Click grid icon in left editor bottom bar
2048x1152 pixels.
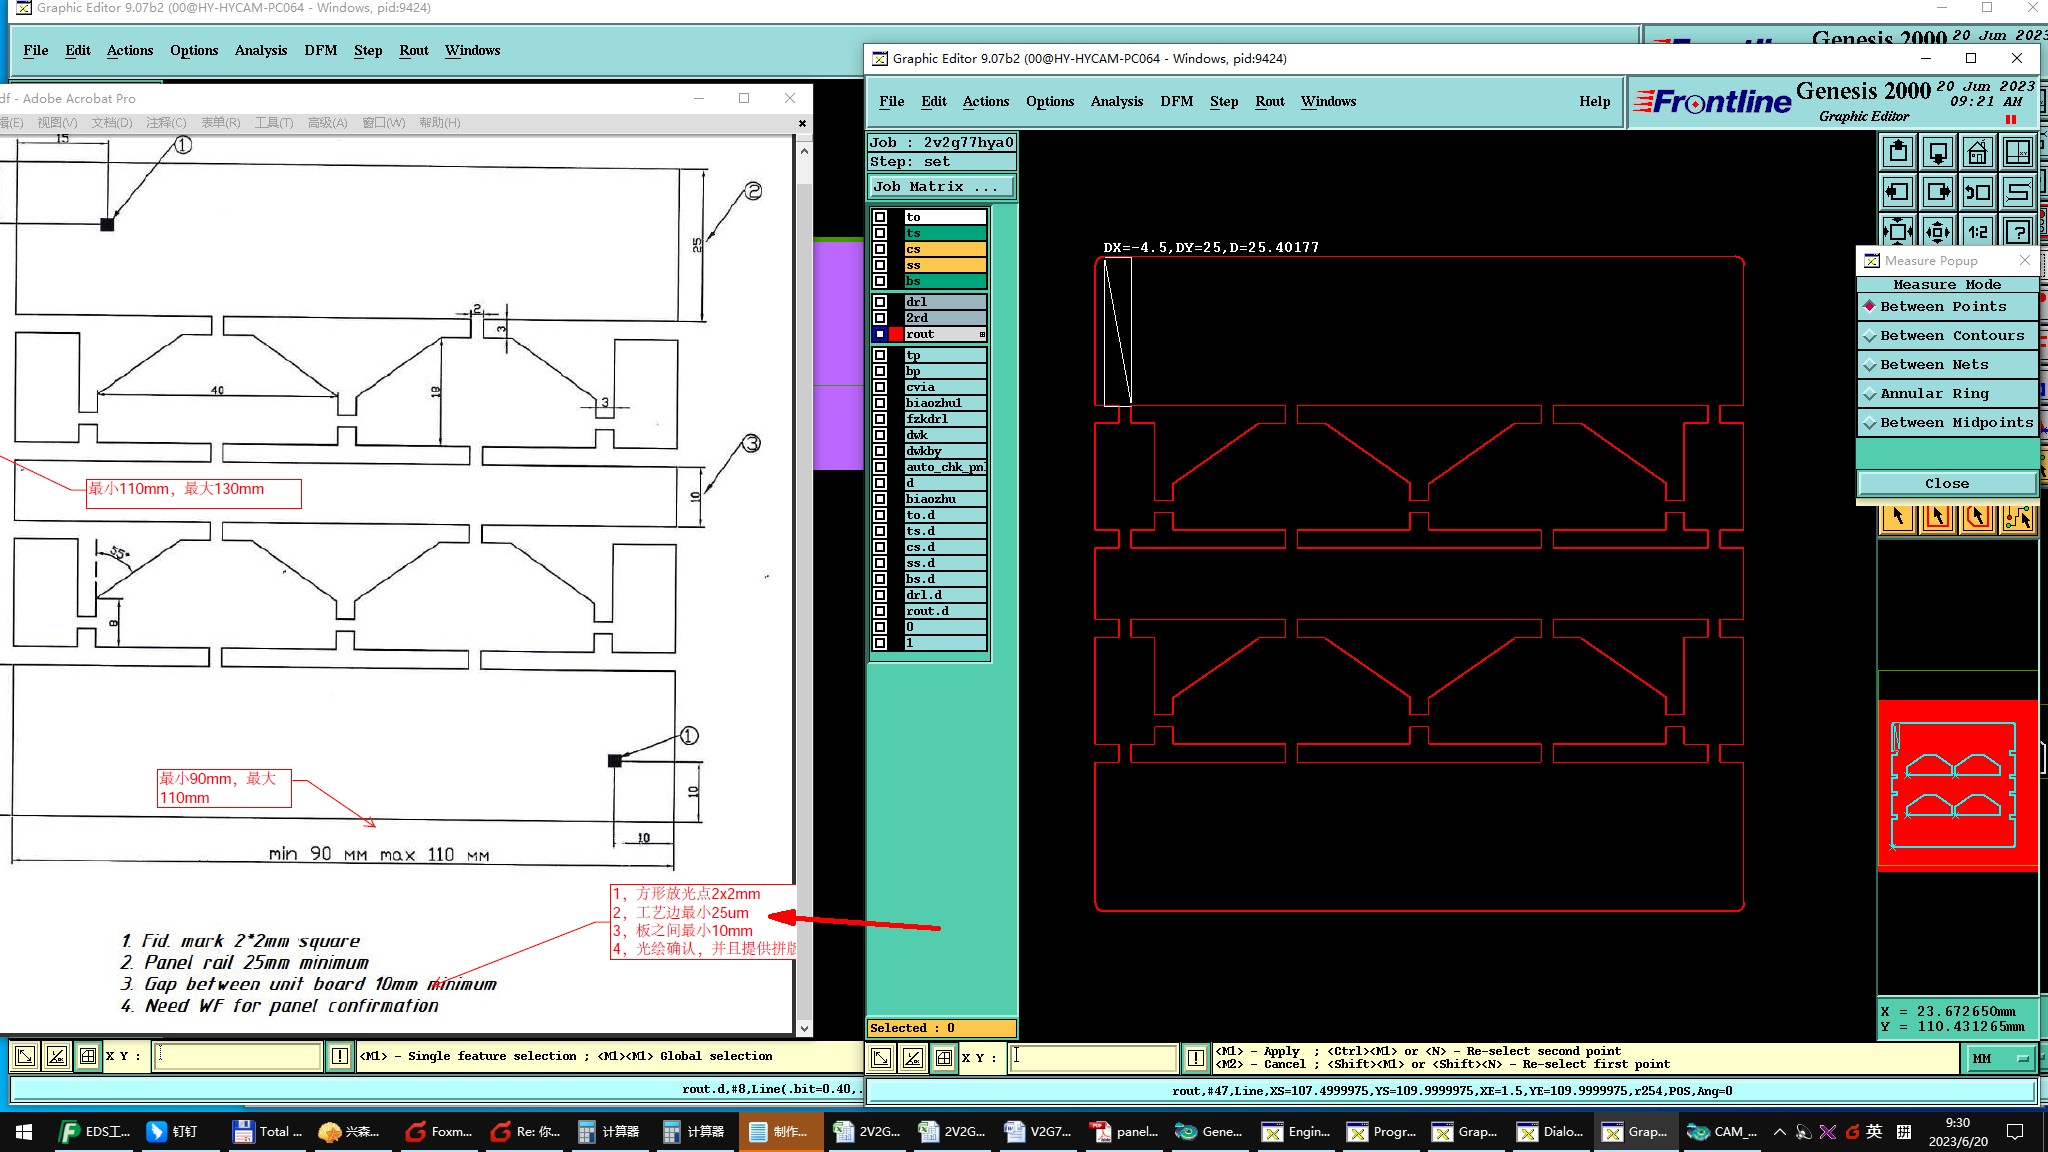click(x=88, y=1056)
